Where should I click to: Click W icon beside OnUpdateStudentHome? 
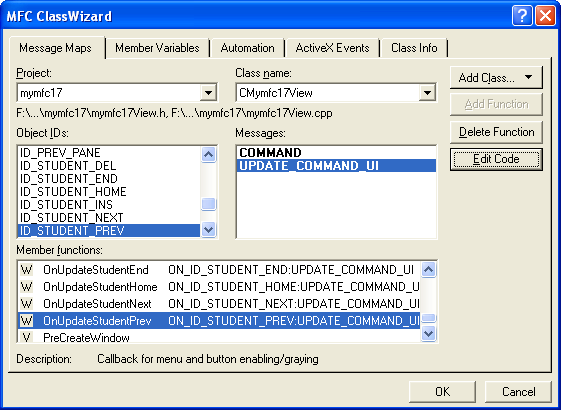[x=26, y=287]
